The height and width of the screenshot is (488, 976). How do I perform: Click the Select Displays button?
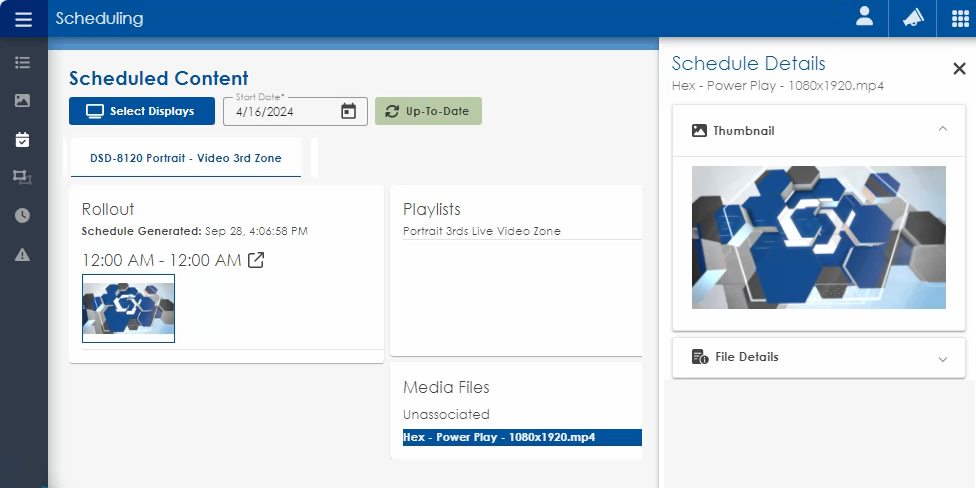click(142, 111)
